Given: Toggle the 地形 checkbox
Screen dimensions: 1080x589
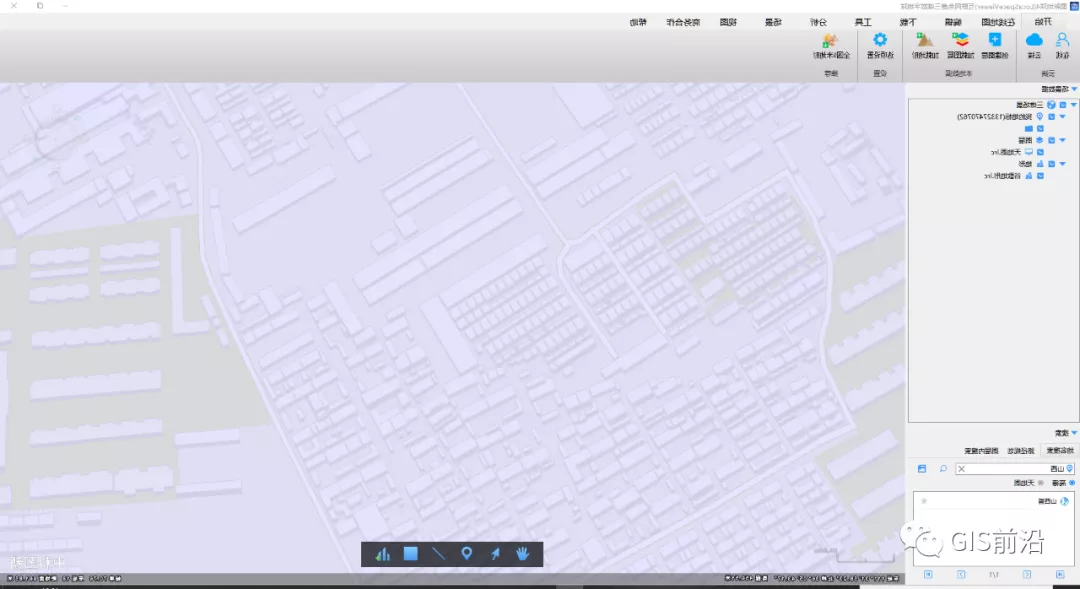Looking at the screenshot, I should coord(1051,163).
